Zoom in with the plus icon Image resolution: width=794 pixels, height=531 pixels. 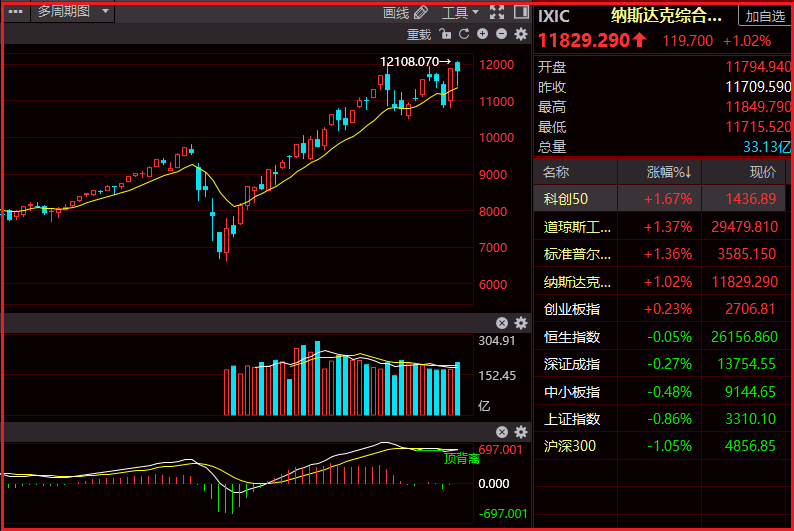click(483, 34)
